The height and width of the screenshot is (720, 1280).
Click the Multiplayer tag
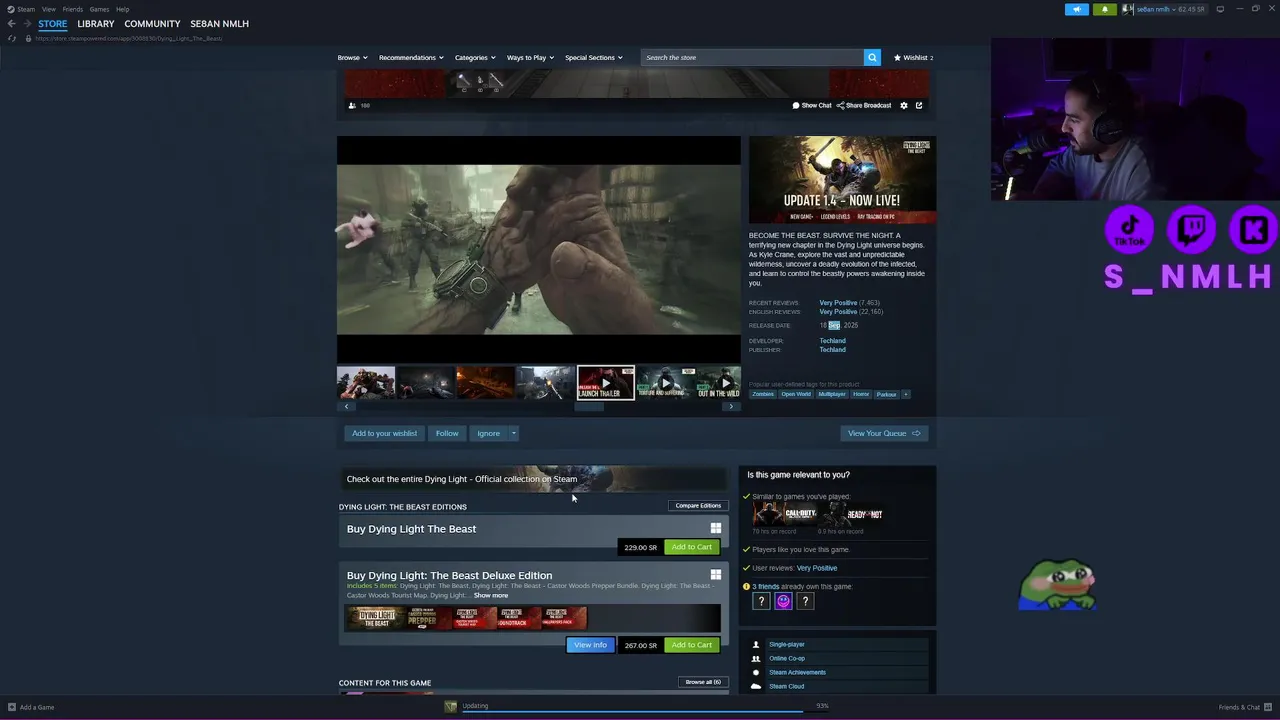(x=832, y=394)
